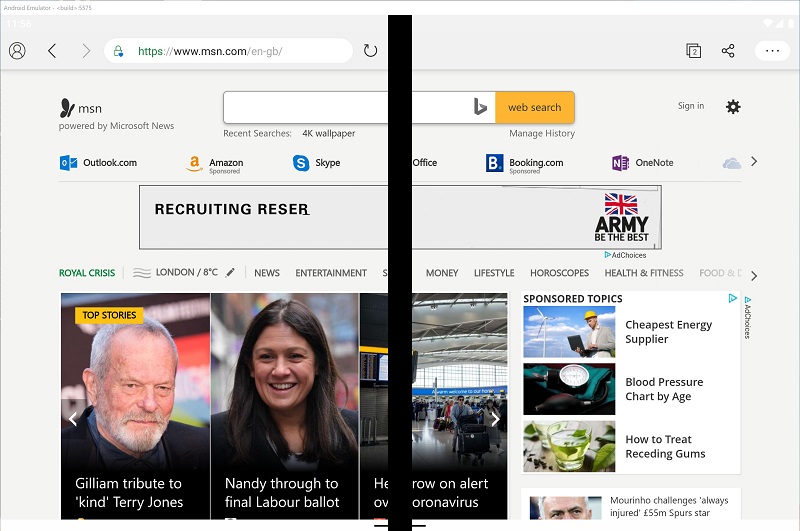This screenshot has height=531, width=800.
Task: Open Mourinho challenges Spurs star article
Action: tap(669, 507)
